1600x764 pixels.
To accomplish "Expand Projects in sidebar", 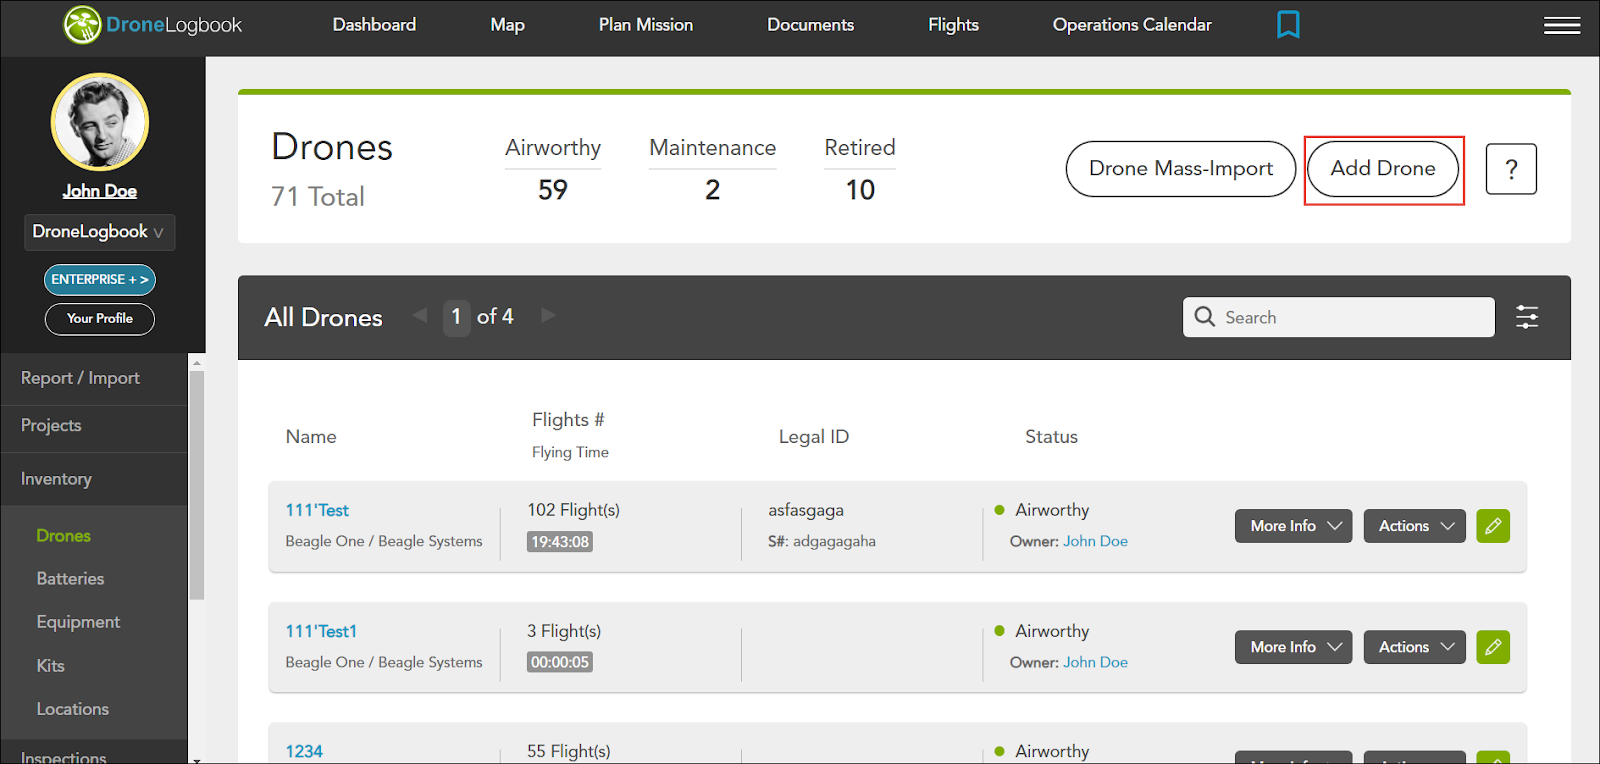I will (x=94, y=426).
